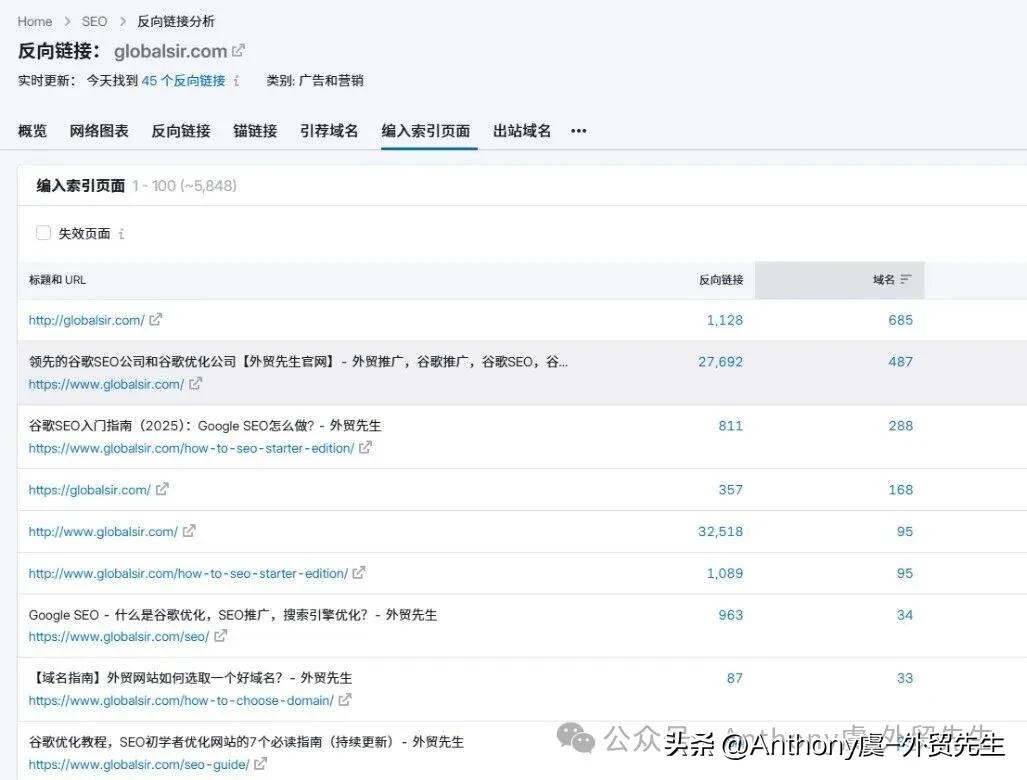Image resolution: width=1027 pixels, height=780 pixels.
Task: Click Home in the breadcrumb trail
Action: 34,20
